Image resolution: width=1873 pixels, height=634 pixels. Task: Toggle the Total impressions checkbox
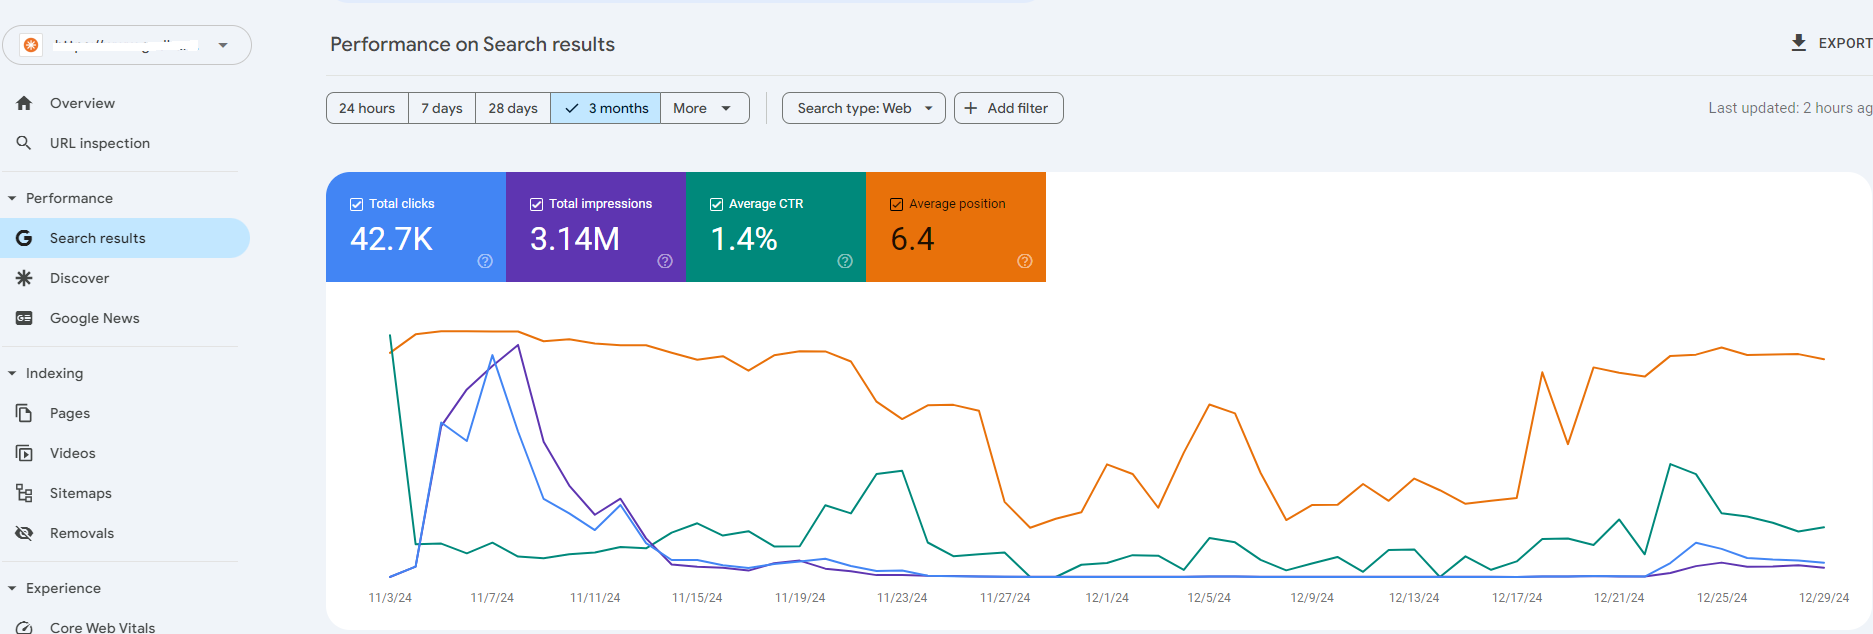tap(536, 204)
